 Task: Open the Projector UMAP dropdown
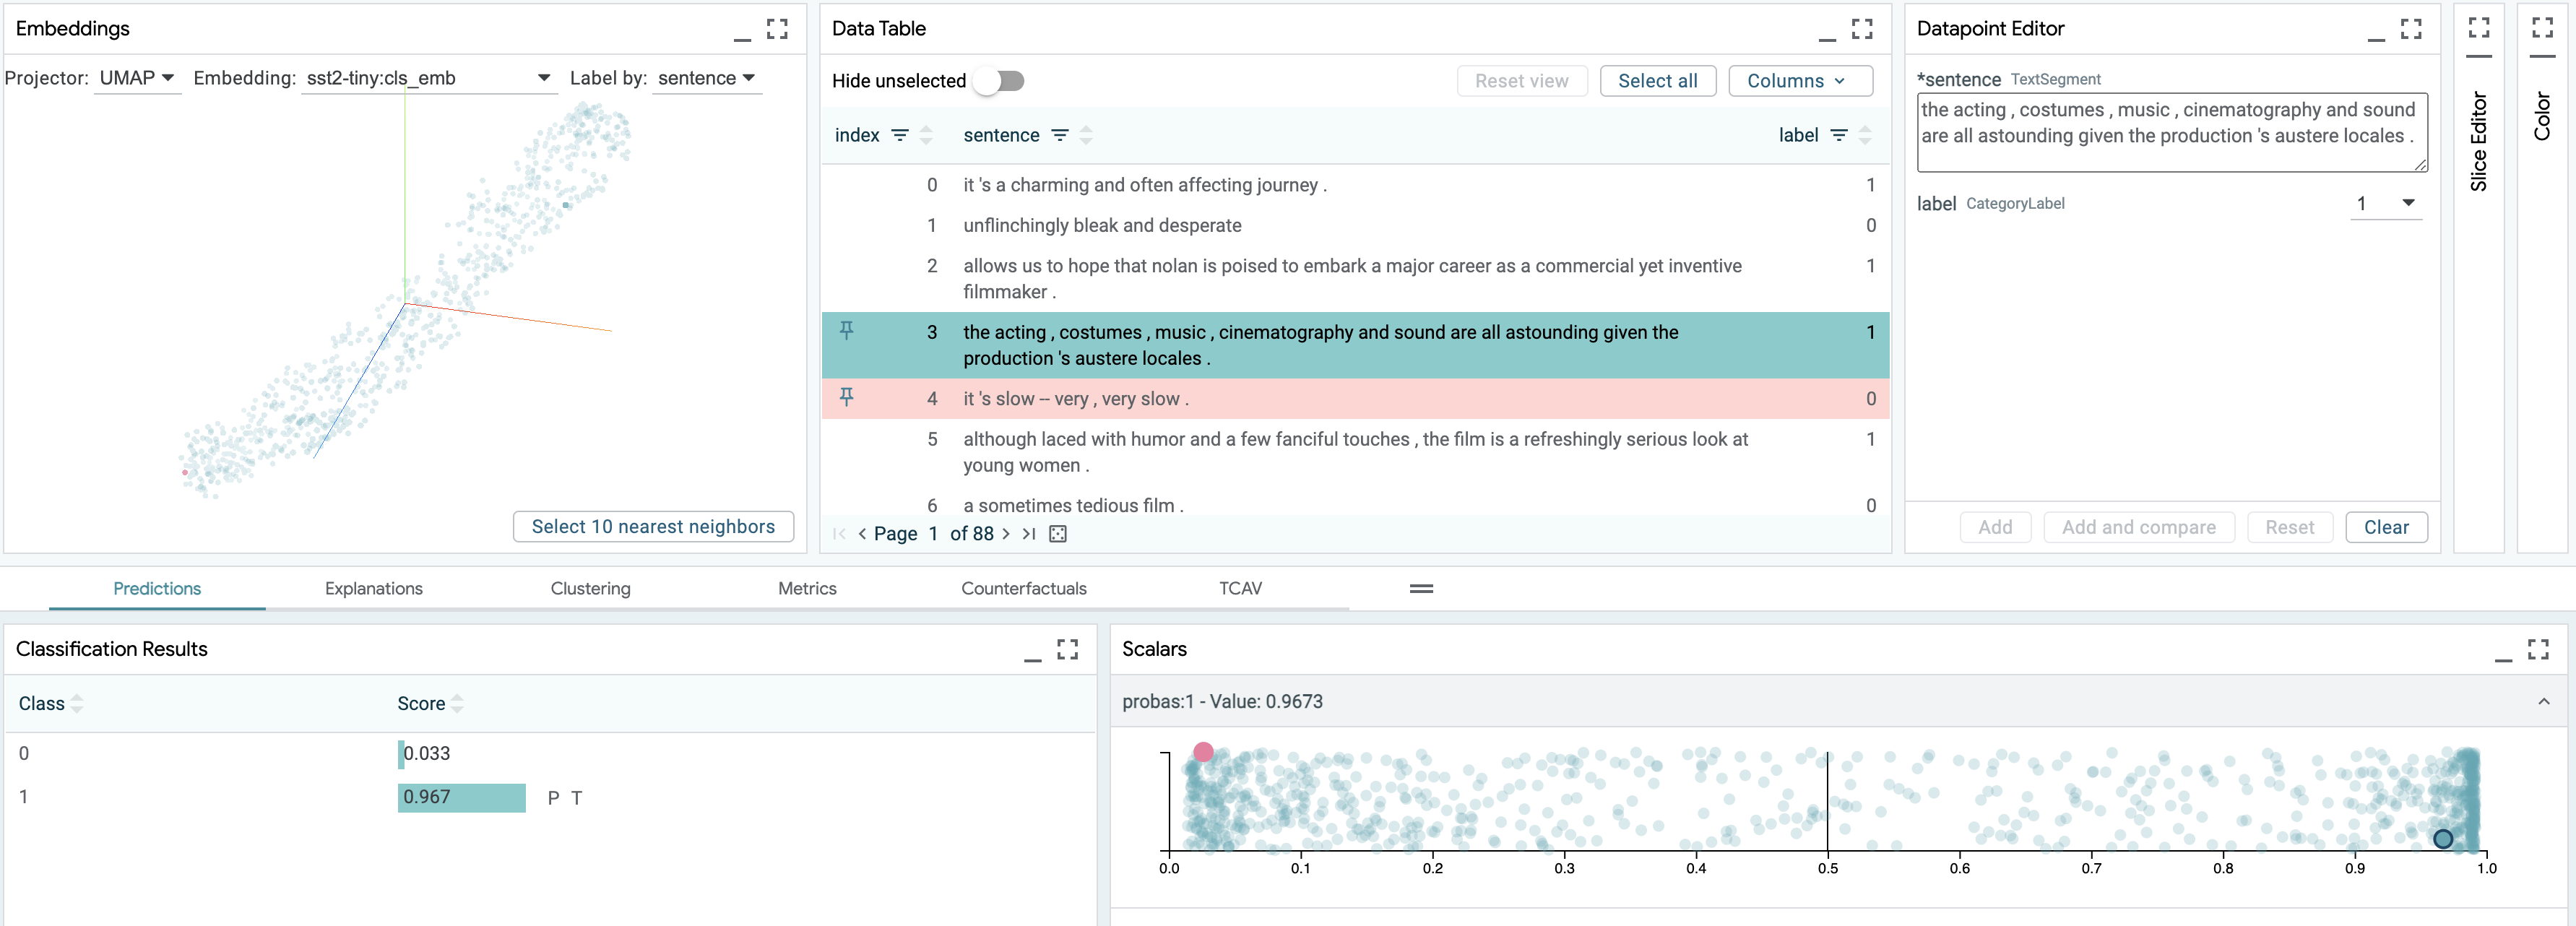click(x=138, y=78)
